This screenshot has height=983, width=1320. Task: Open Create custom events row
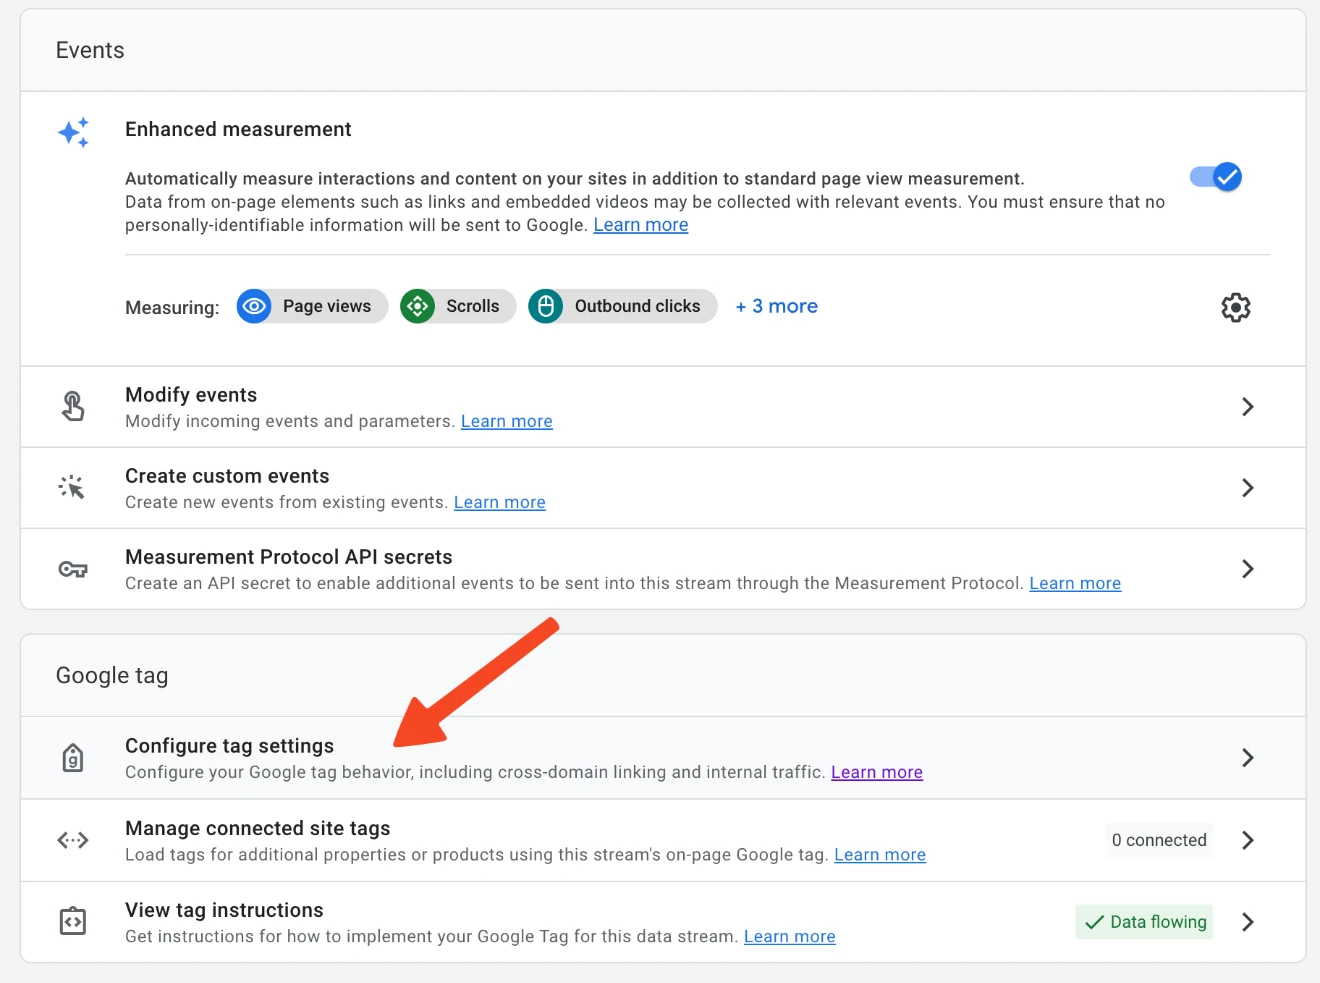point(663,488)
